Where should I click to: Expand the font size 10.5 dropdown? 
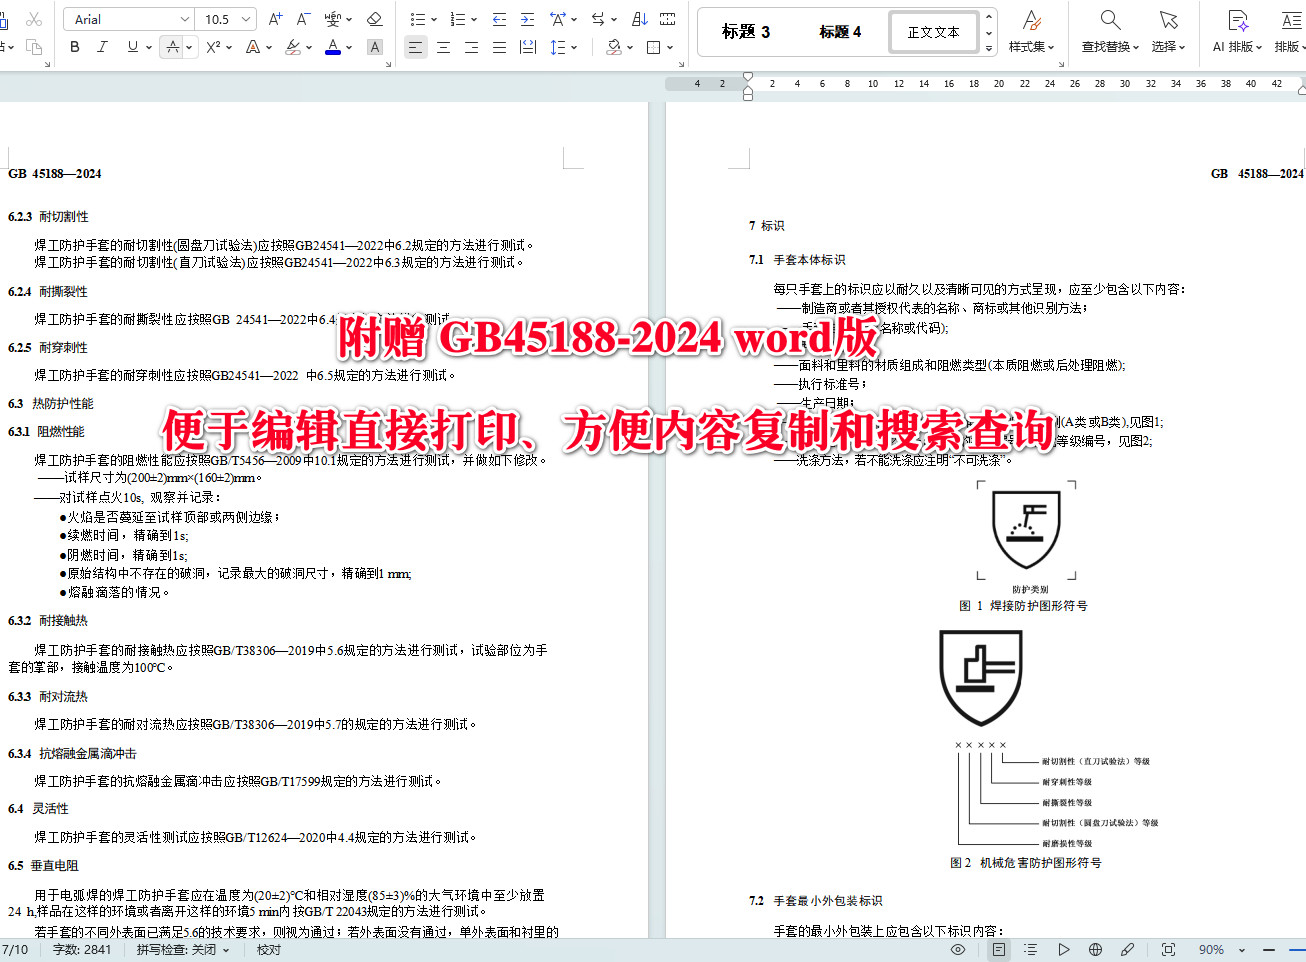click(x=224, y=18)
